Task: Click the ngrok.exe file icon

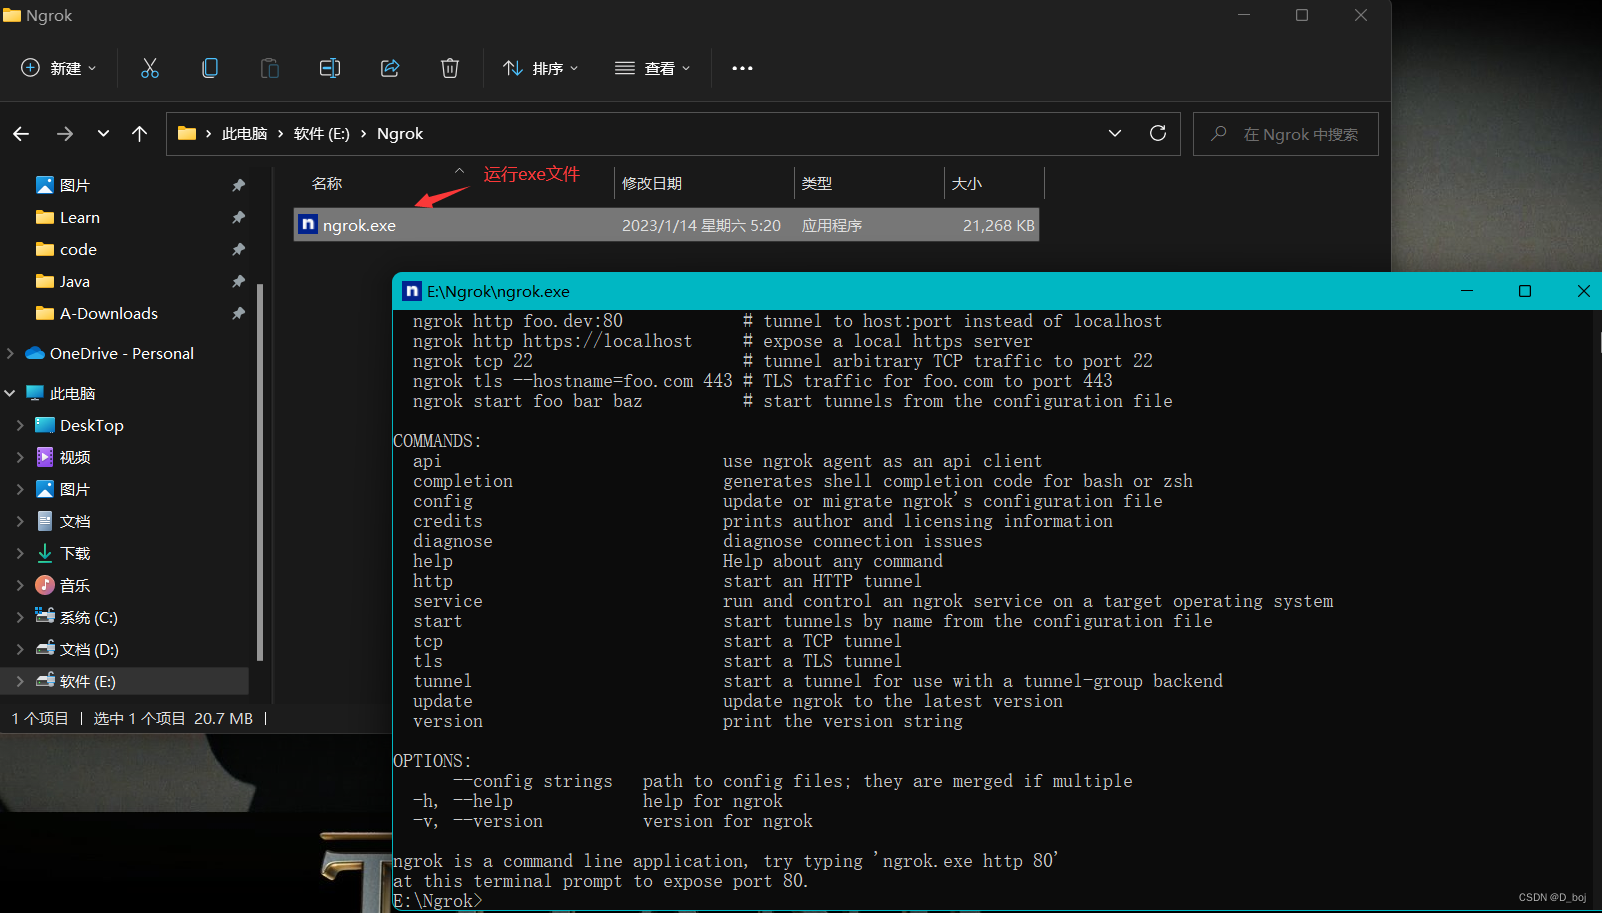Action: click(x=309, y=225)
